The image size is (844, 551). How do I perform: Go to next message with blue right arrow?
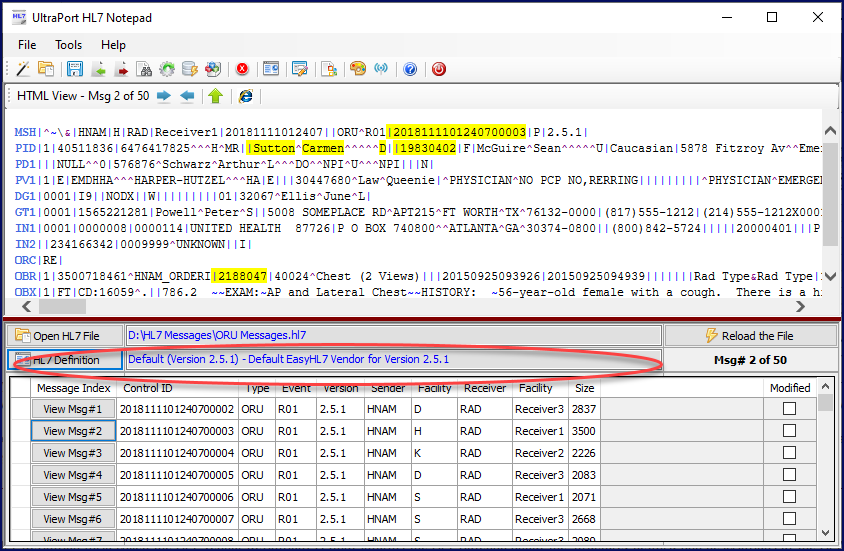click(x=164, y=96)
